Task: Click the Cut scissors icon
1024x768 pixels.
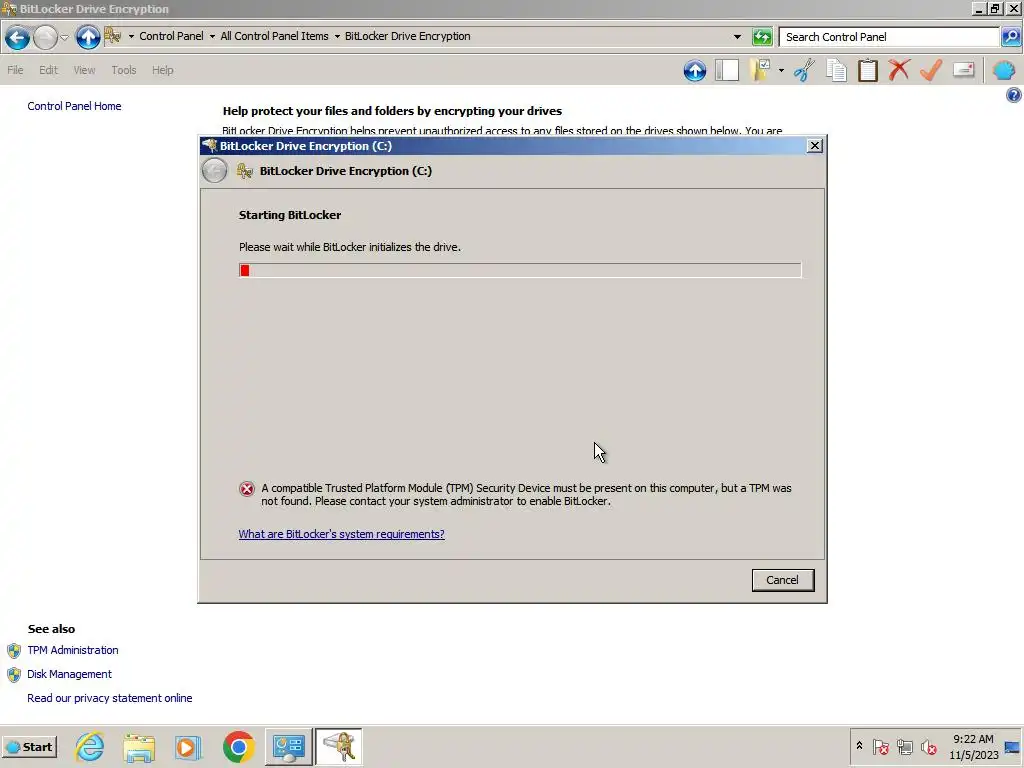Action: [805, 71]
